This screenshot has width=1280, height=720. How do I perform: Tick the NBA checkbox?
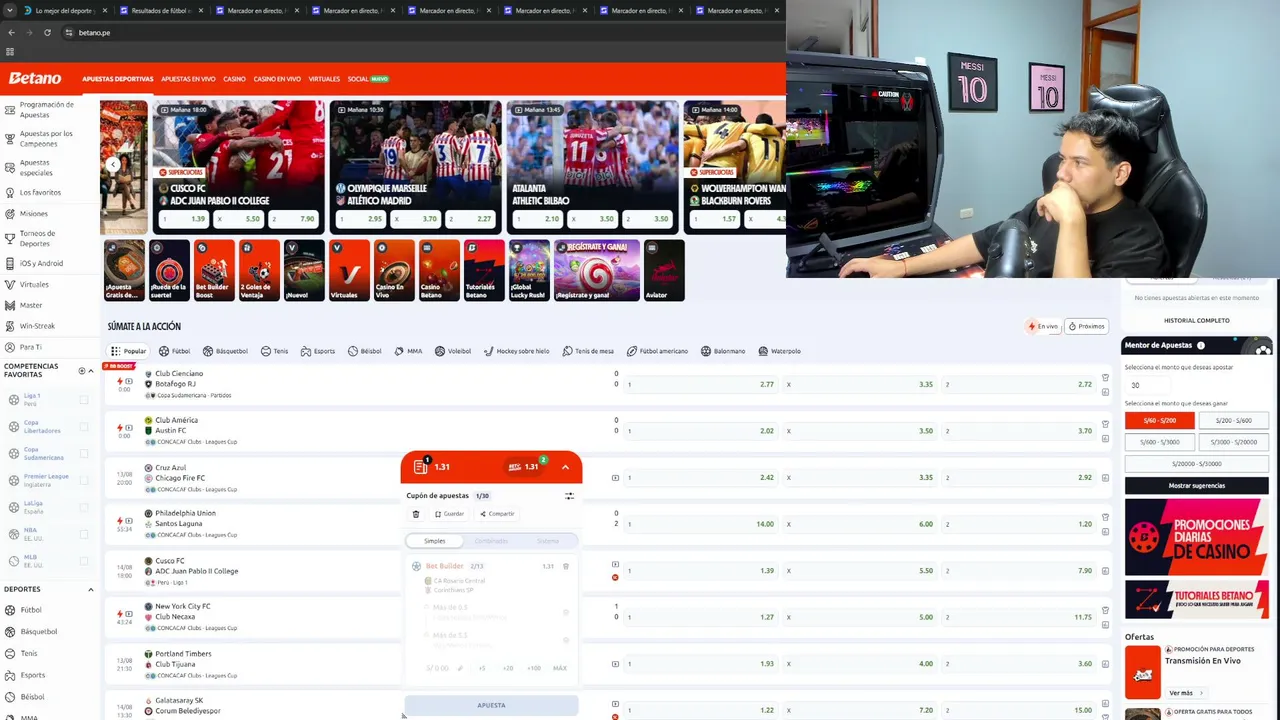click(83, 535)
